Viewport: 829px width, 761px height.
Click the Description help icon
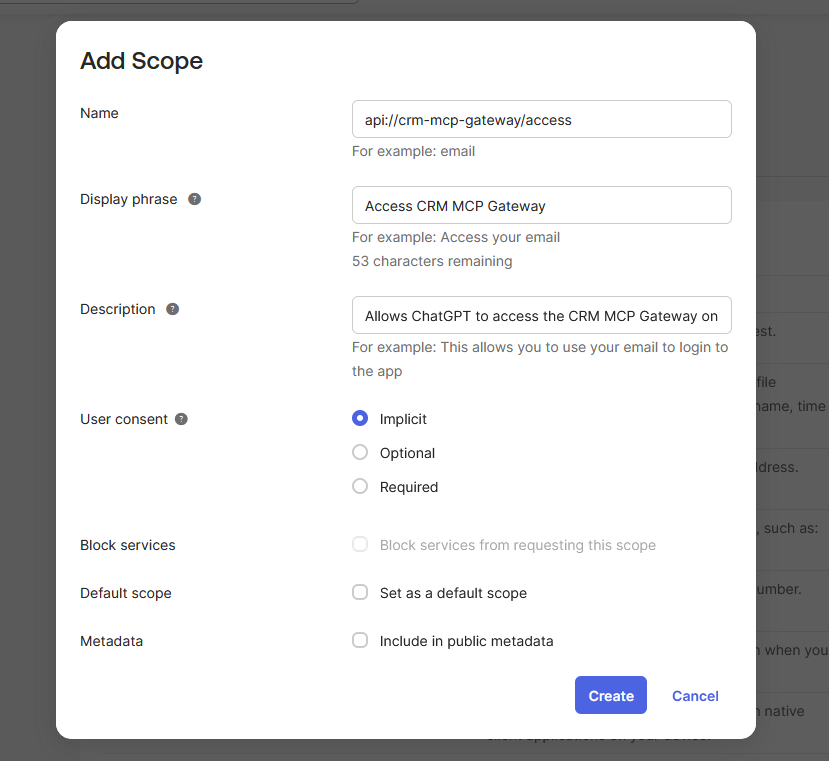(172, 309)
